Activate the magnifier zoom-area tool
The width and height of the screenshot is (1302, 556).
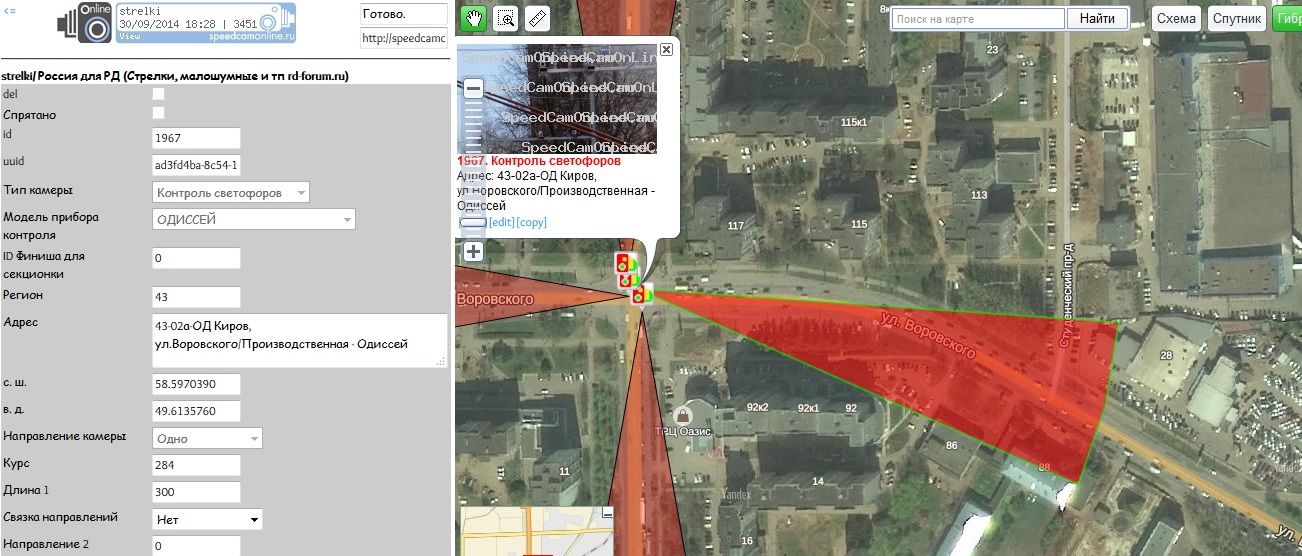[506, 18]
